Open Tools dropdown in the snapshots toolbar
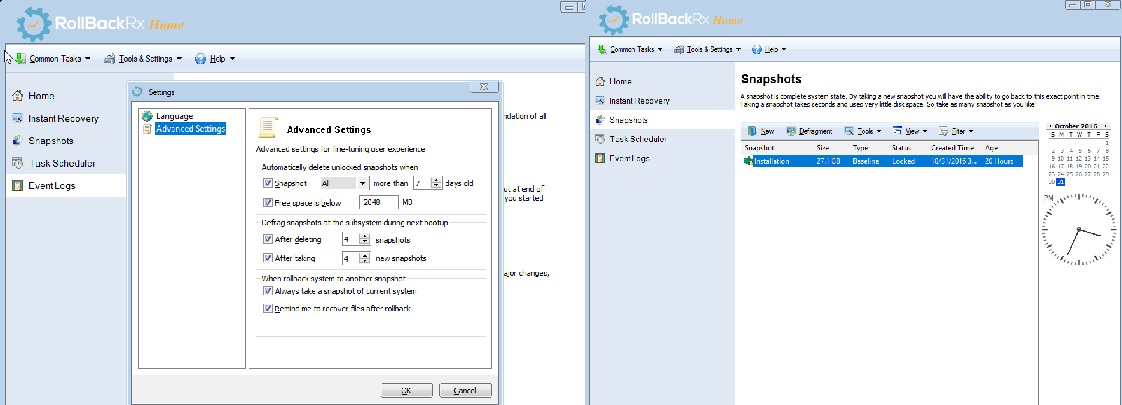The height and width of the screenshot is (405, 1122). [x=863, y=131]
